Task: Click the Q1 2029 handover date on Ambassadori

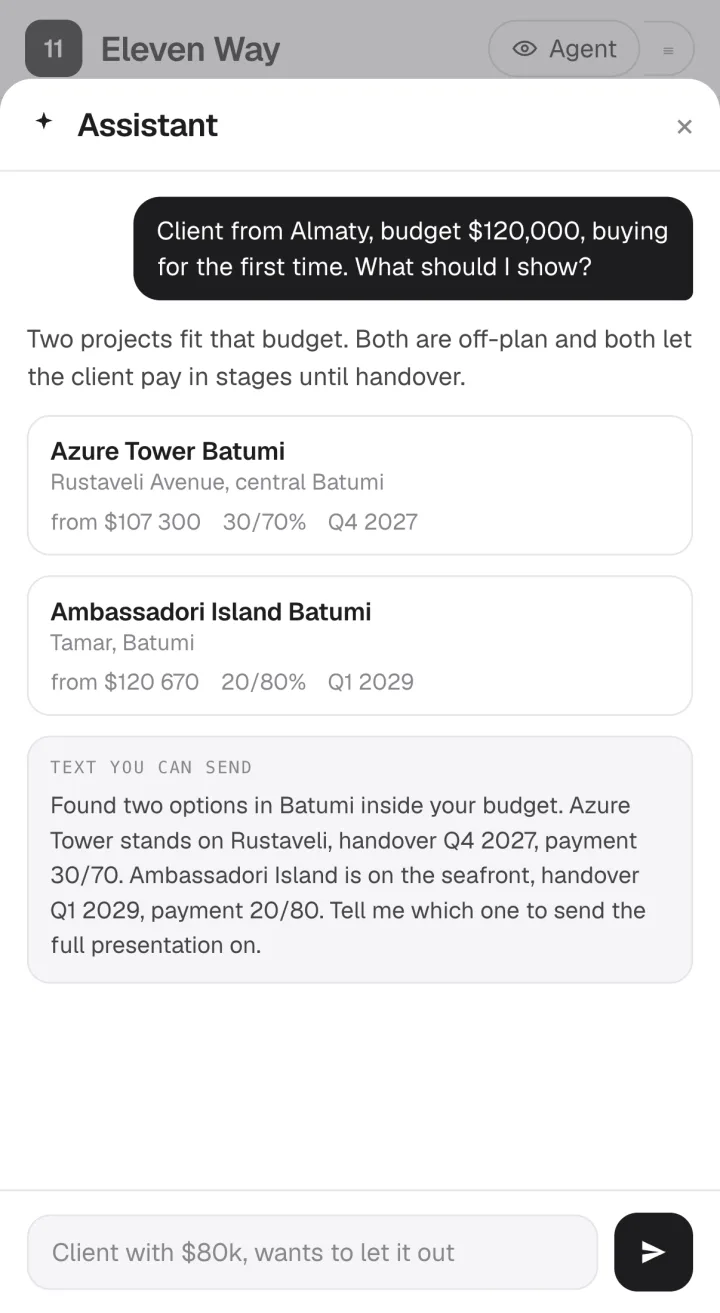Action: 370,682
